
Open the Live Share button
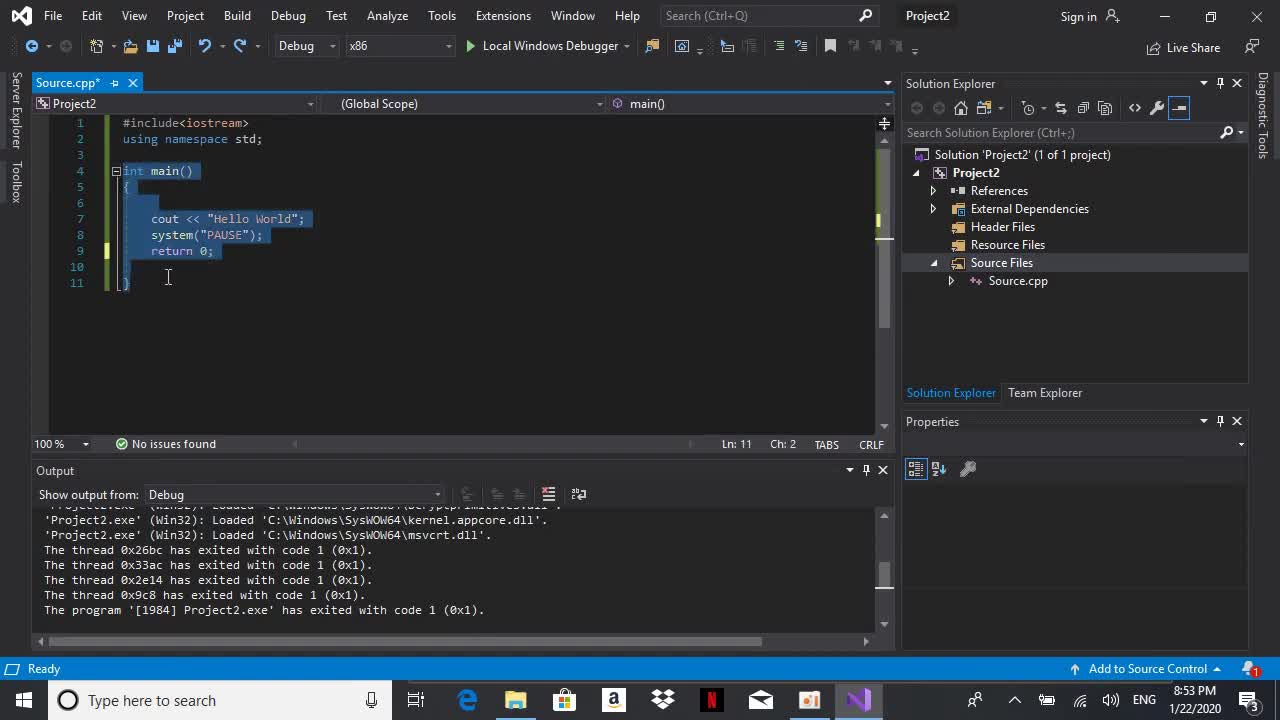pos(1183,47)
